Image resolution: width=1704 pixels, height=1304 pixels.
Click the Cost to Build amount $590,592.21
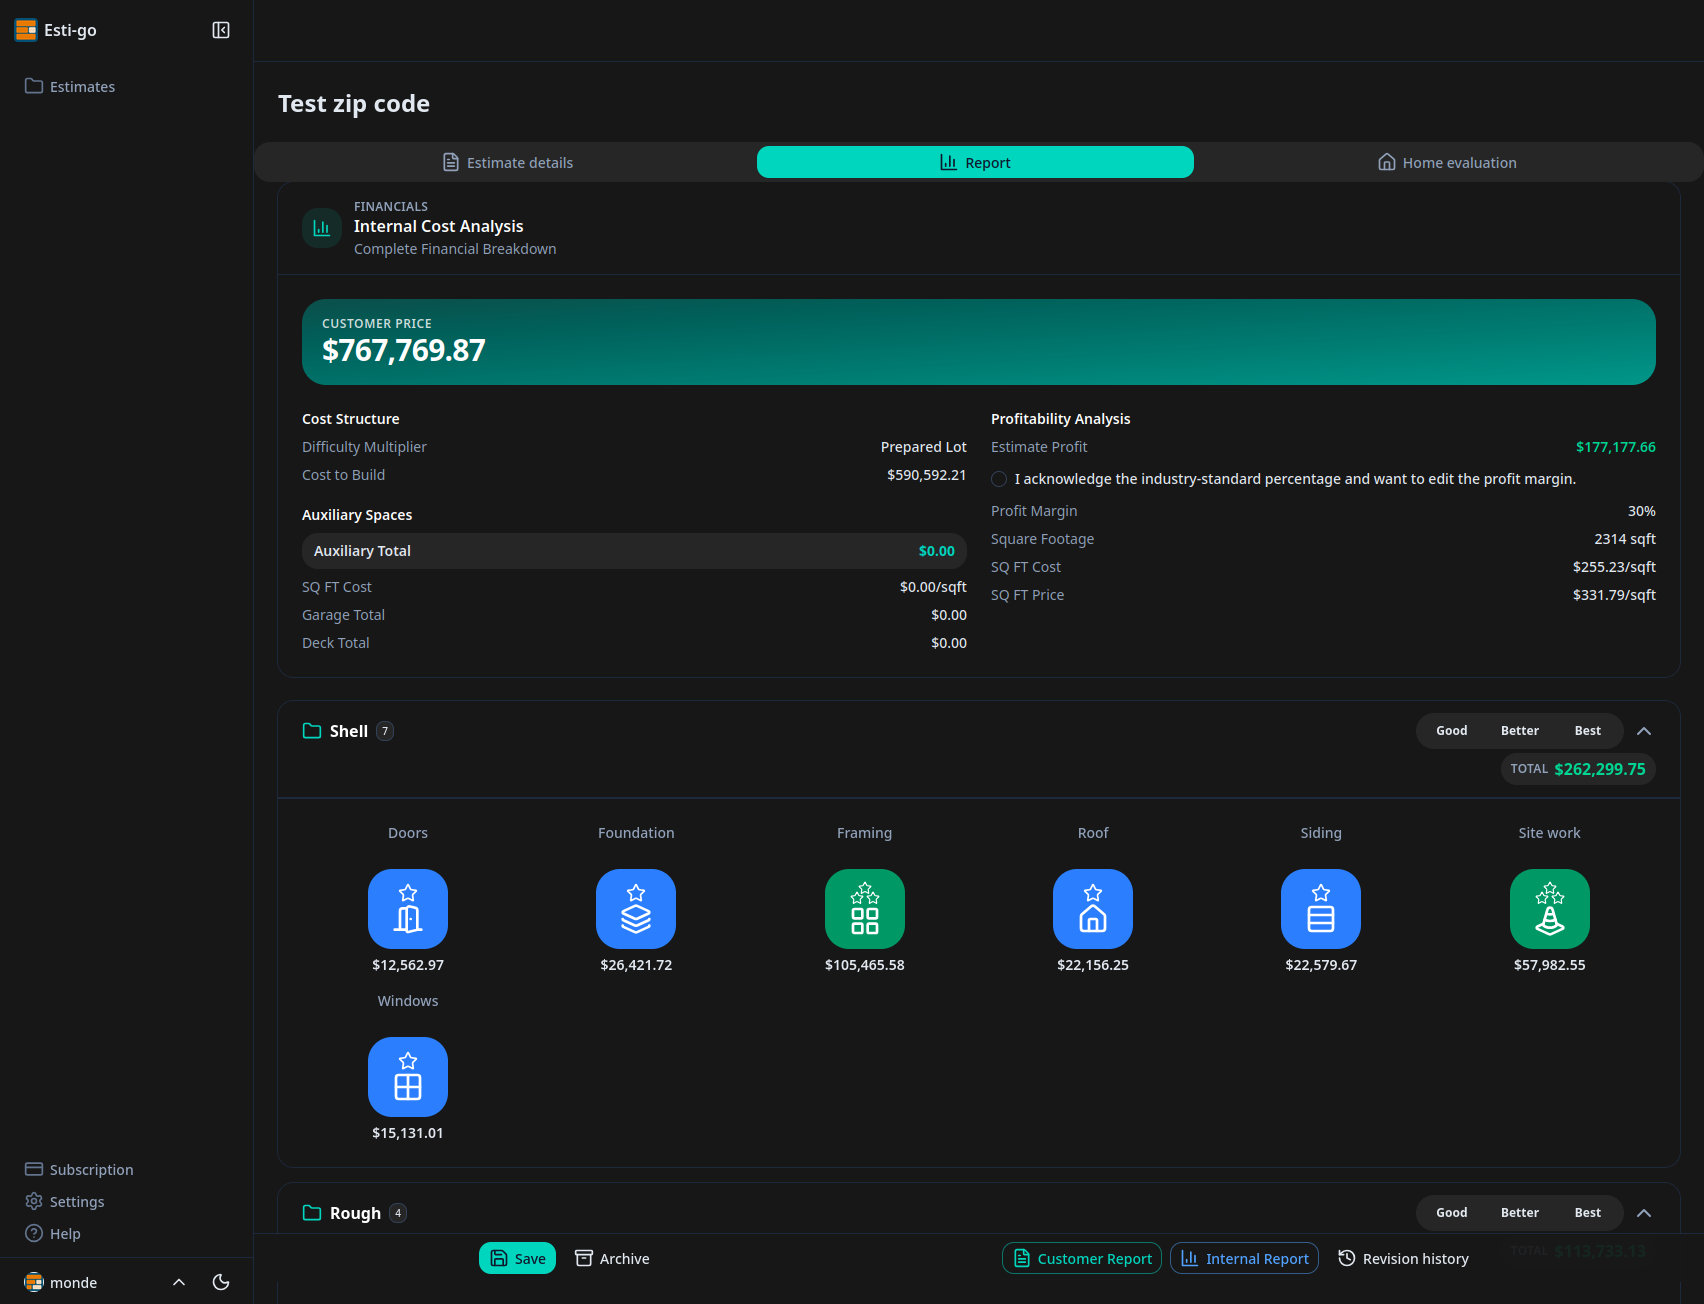pyautogui.click(x=927, y=475)
